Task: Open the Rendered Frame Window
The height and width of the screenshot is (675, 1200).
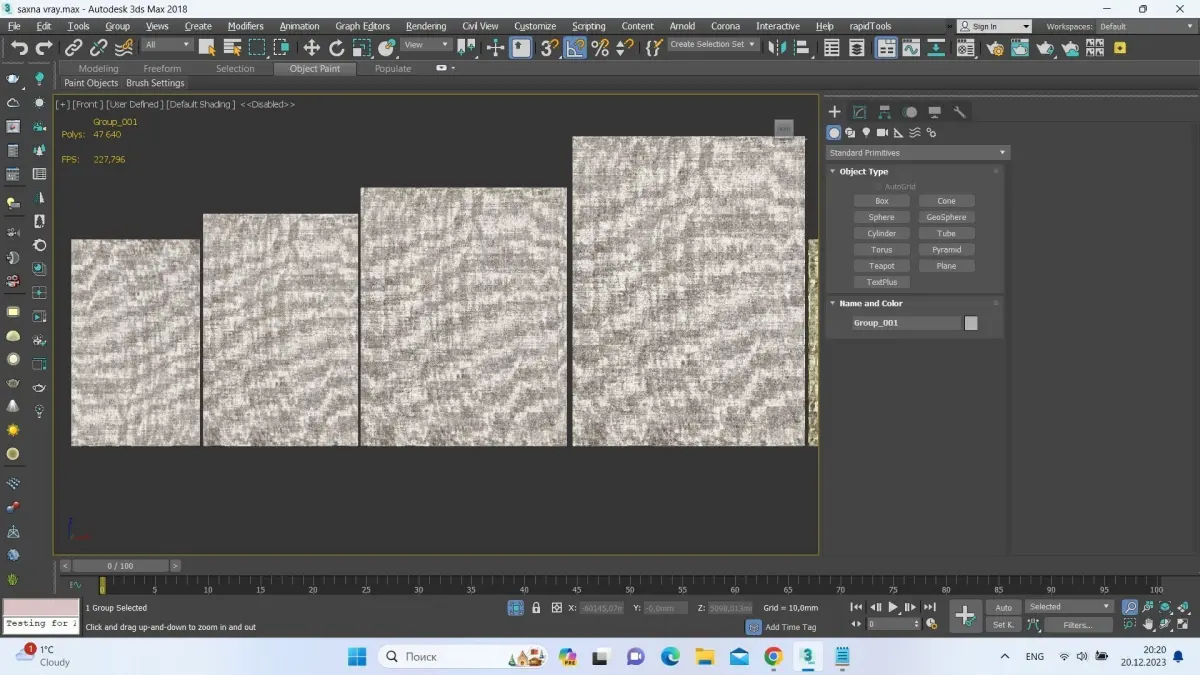Action: (1019, 47)
